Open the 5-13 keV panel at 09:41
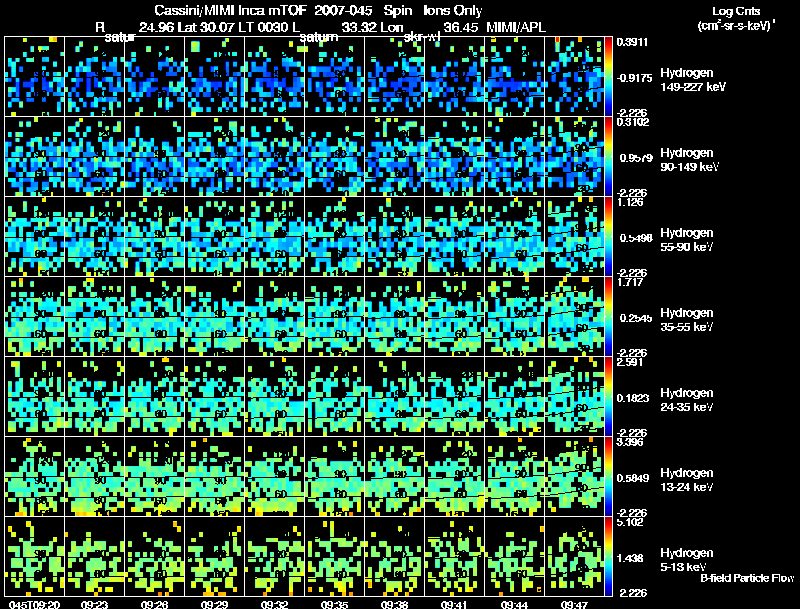Screen dimensions: 800x609 [x=455, y=556]
